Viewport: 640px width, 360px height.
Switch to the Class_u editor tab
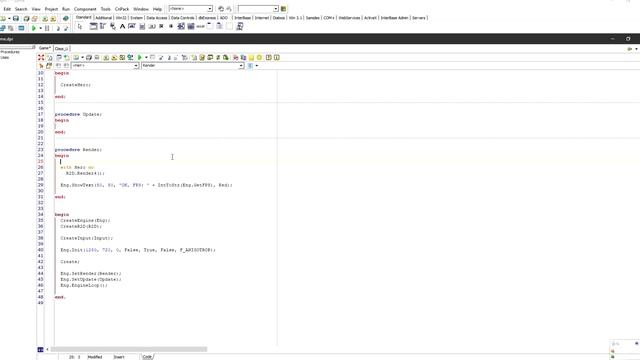click(x=62, y=49)
